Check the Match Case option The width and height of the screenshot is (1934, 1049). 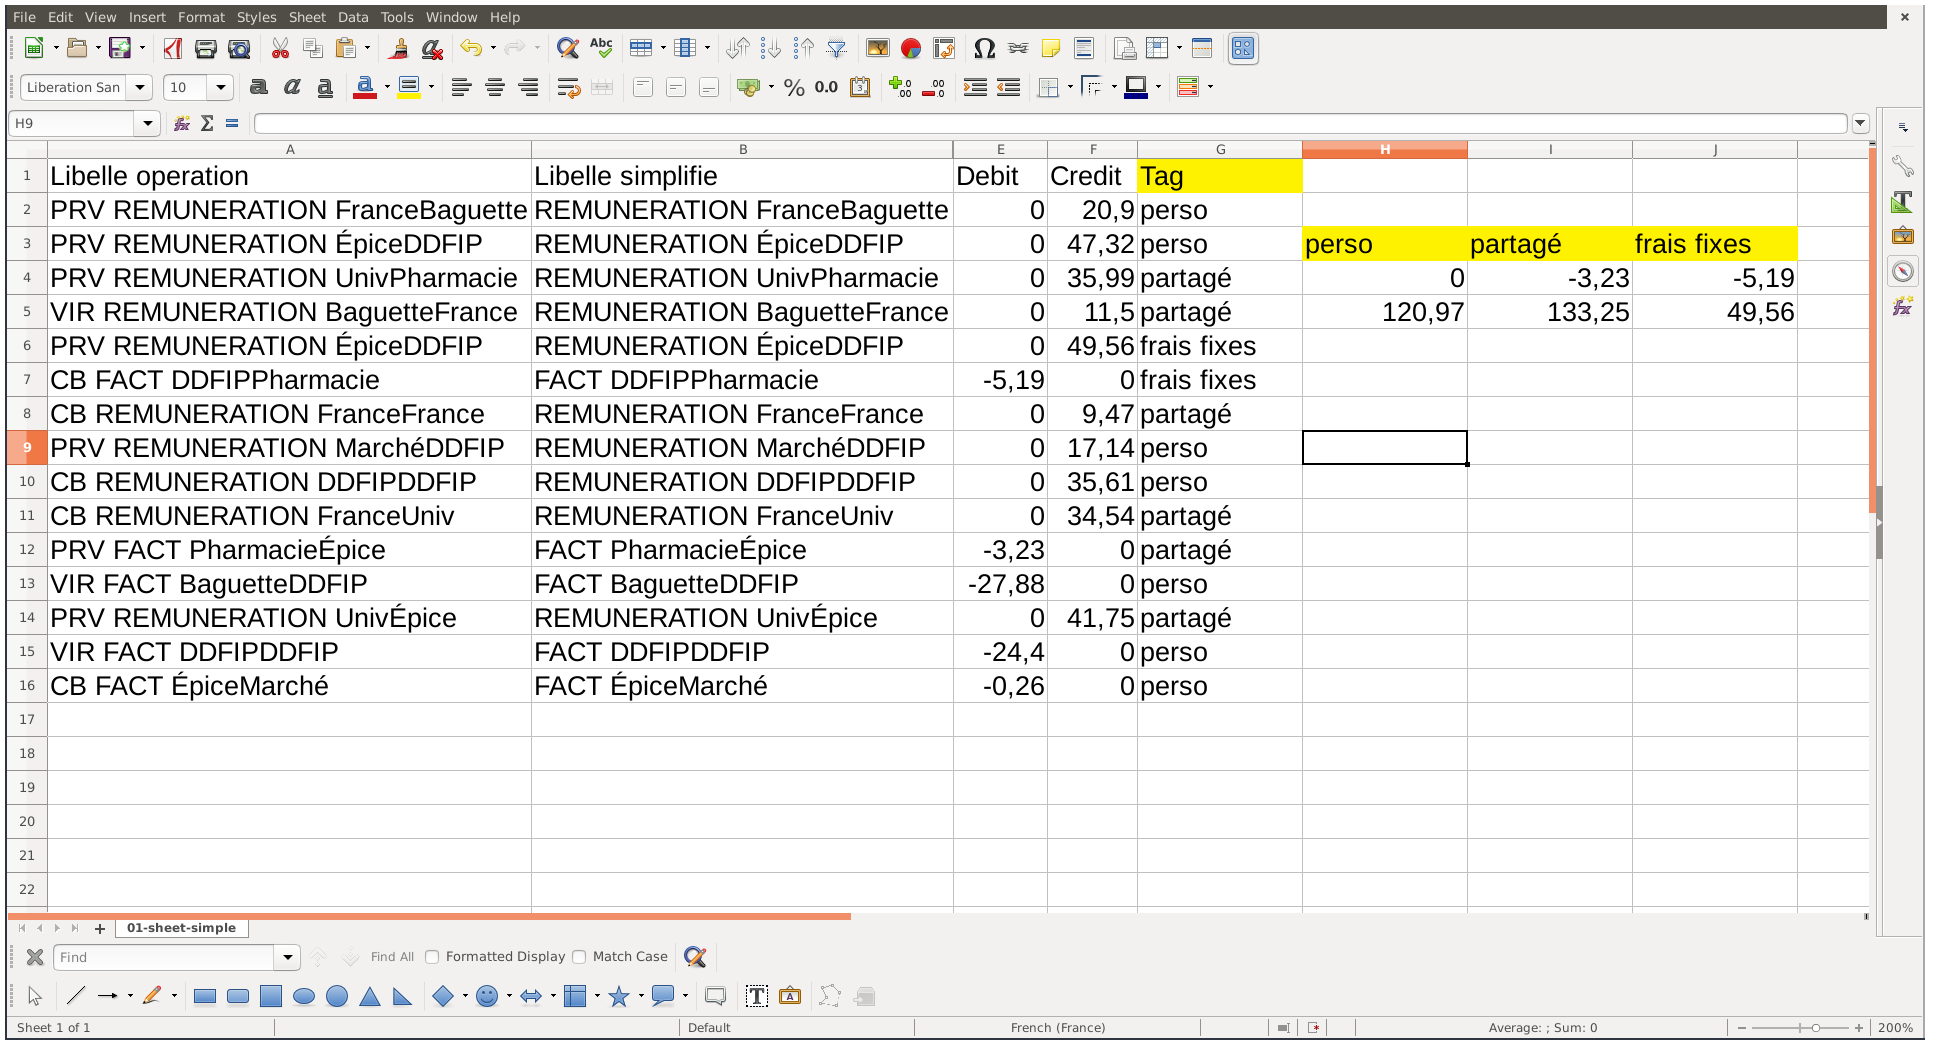(x=579, y=957)
